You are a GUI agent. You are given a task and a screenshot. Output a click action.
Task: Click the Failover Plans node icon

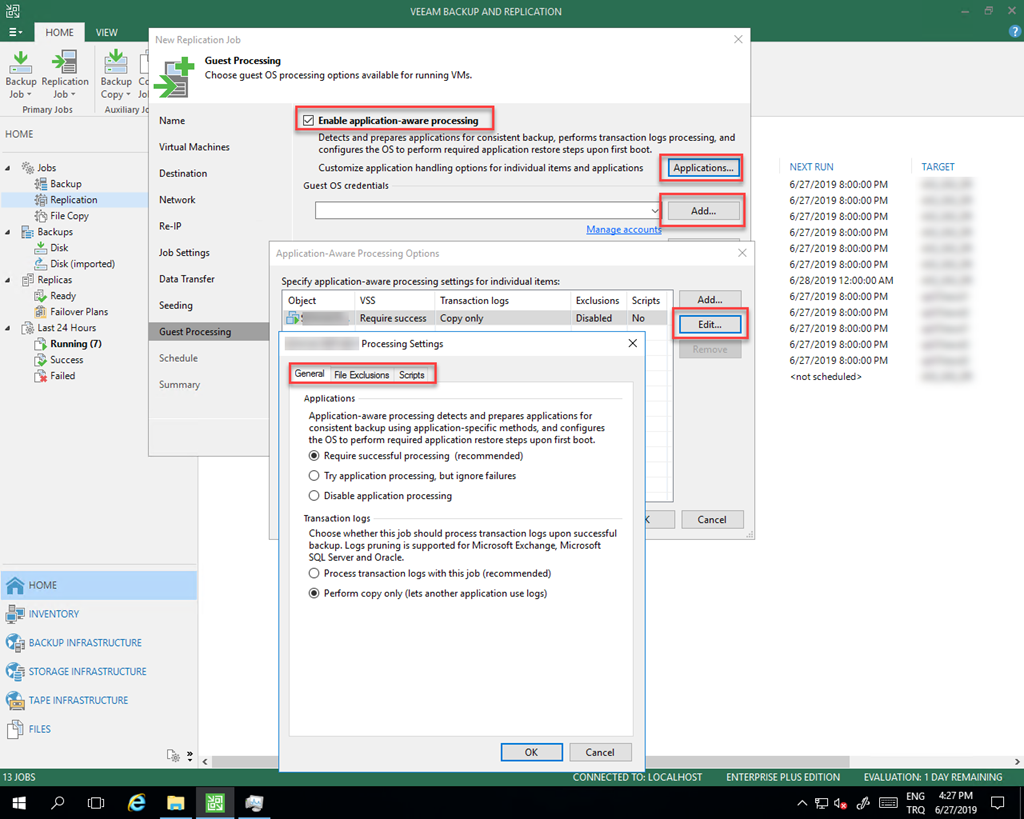point(41,312)
